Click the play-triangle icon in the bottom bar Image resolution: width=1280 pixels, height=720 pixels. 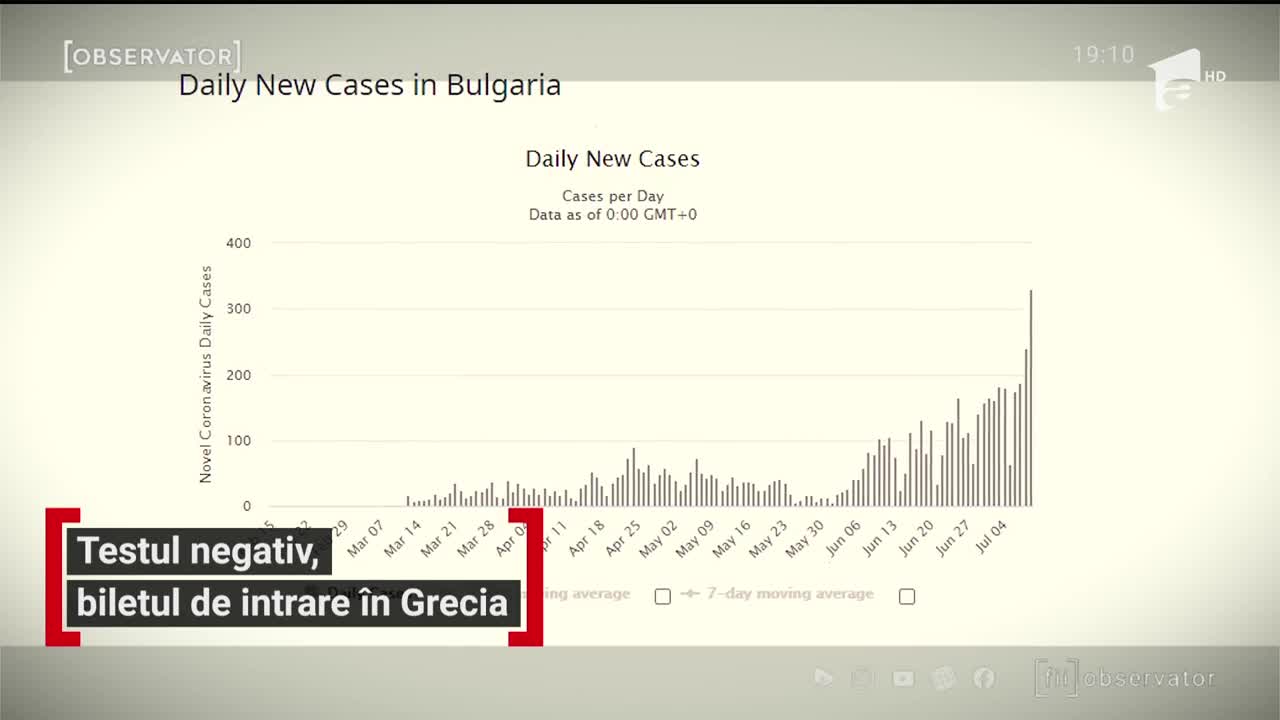pyautogui.click(x=823, y=678)
